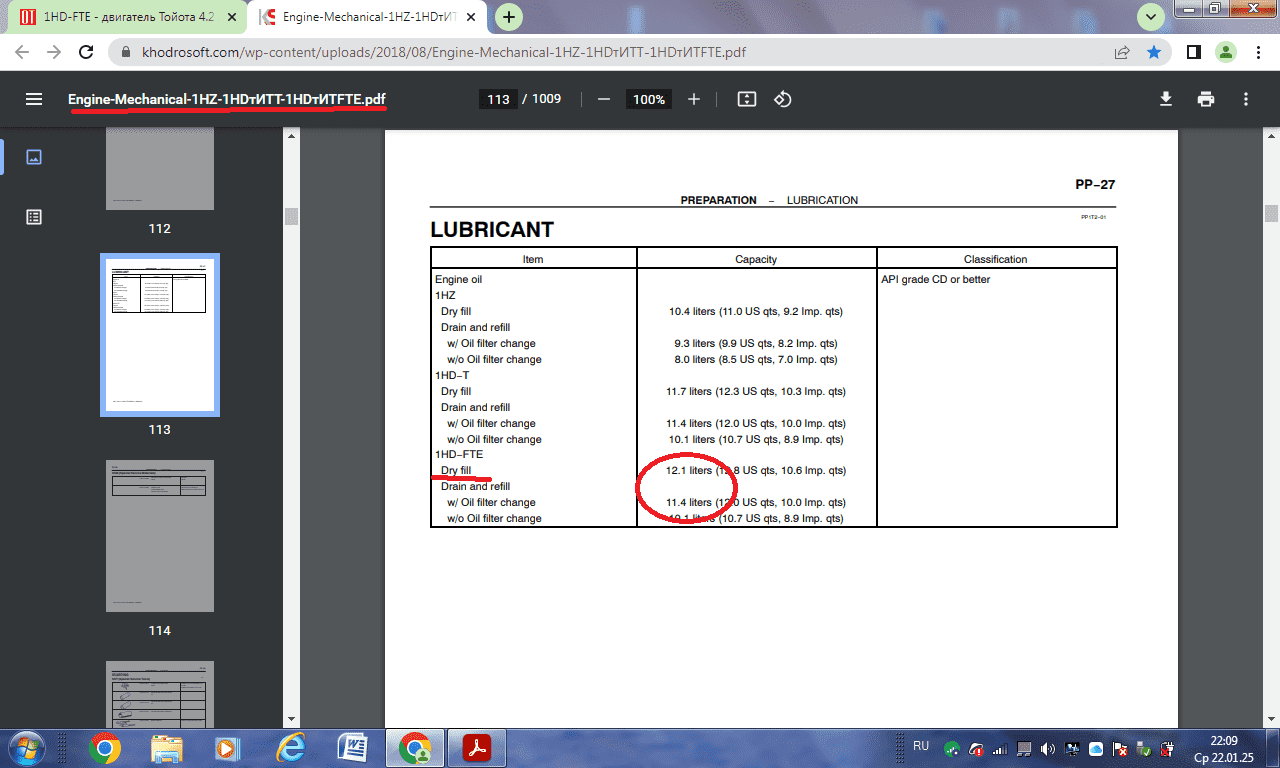Open Word from the Windows taskbar
The width and height of the screenshot is (1280, 768).
[x=353, y=747]
